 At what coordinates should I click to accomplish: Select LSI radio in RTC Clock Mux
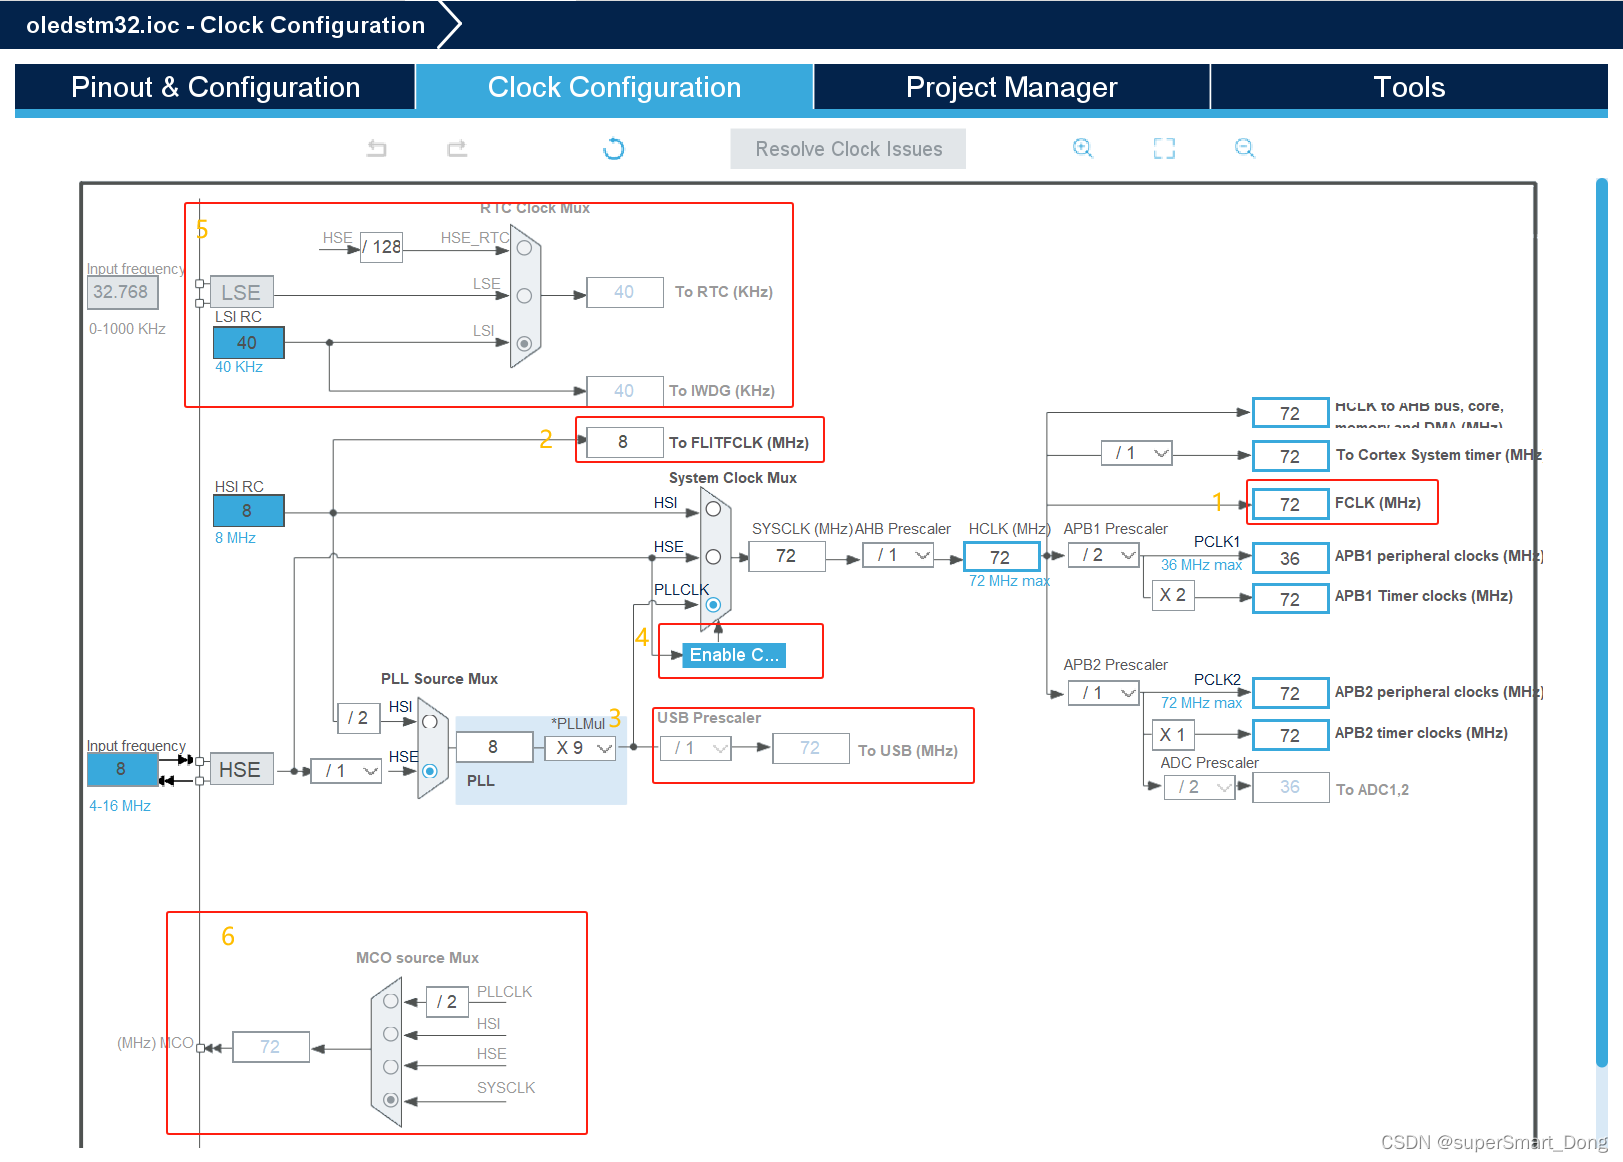(x=524, y=343)
